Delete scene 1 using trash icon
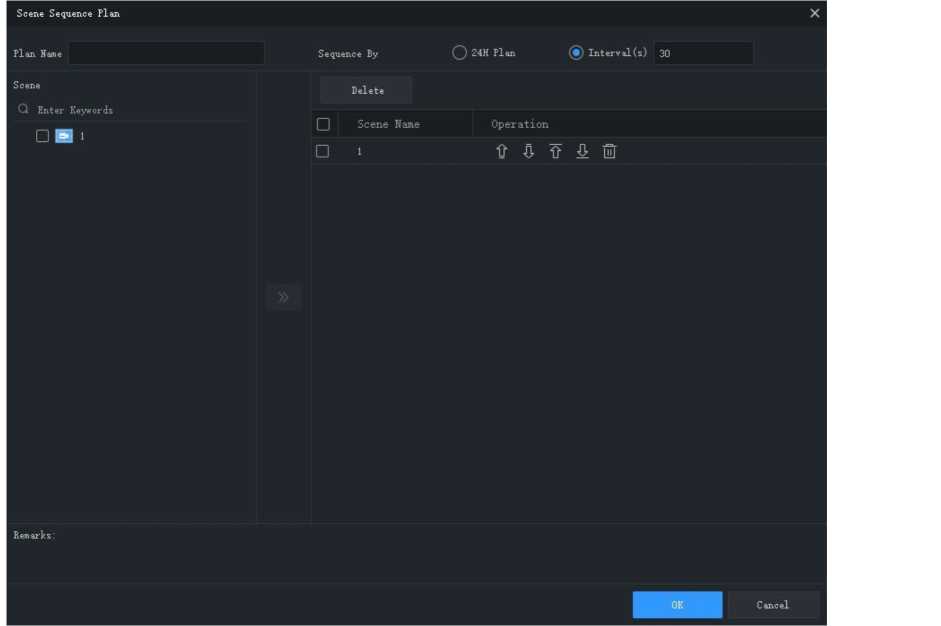Image resolution: width=941 pixels, height=626 pixels. tap(609, 152)
